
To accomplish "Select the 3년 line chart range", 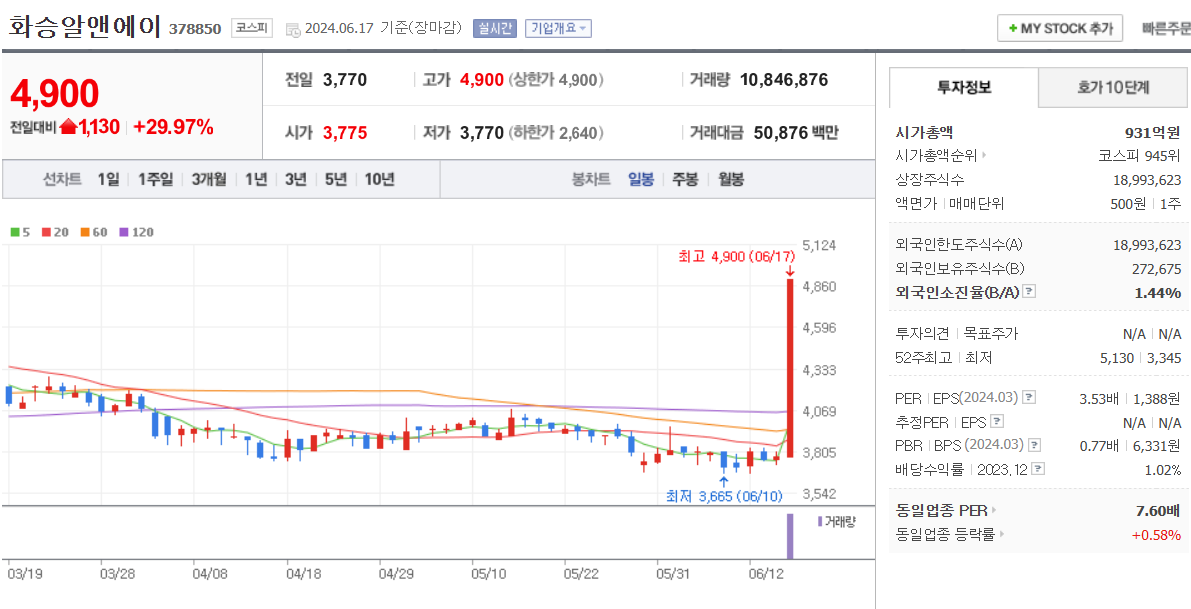I will click(295, 180).
